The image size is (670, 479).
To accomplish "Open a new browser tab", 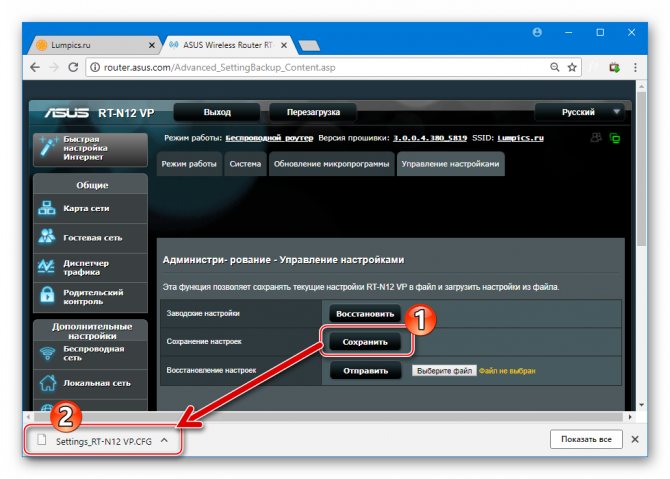I will 309,45.
